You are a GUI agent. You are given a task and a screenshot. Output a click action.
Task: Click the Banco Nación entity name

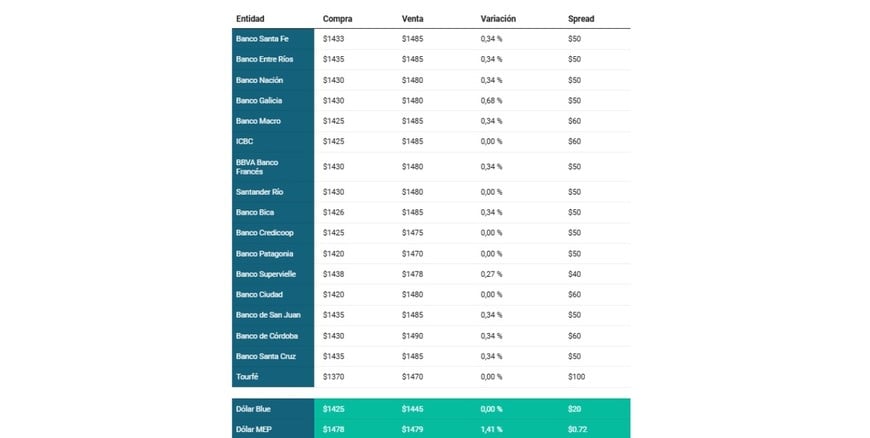(259, 80)
